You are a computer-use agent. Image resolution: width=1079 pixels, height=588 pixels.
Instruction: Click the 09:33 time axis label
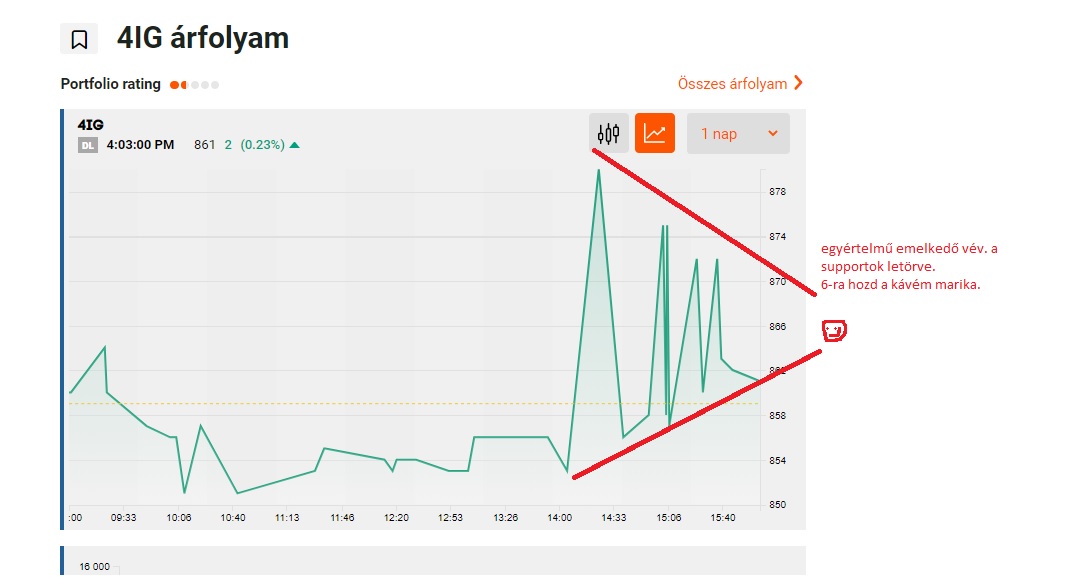click(124, 518)
